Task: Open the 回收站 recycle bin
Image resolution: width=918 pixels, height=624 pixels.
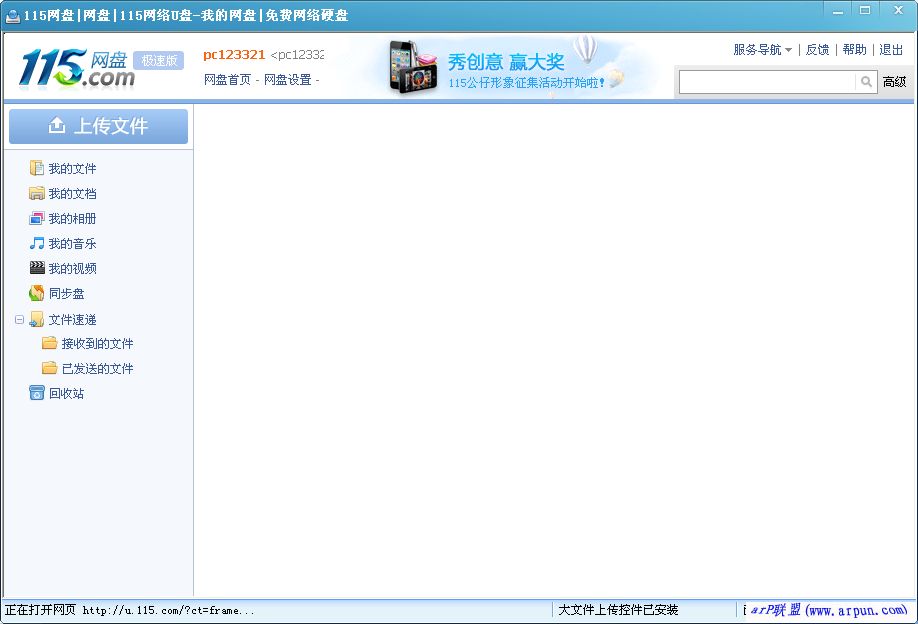Action: point(62,393)
